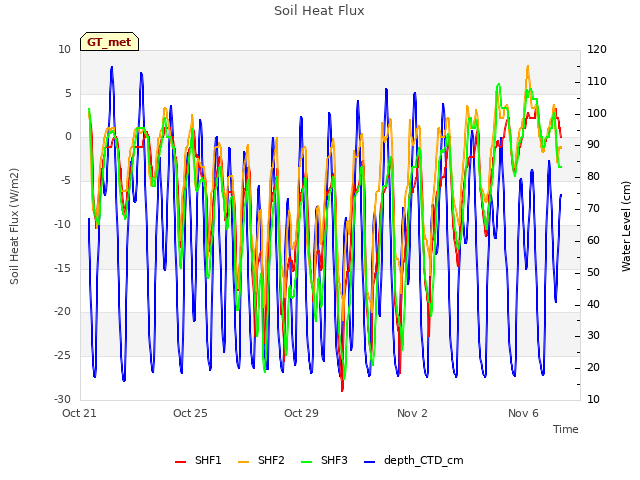640x480 pixels.
Task: Click the 10 left axis tick label
Action: (64, 49)
